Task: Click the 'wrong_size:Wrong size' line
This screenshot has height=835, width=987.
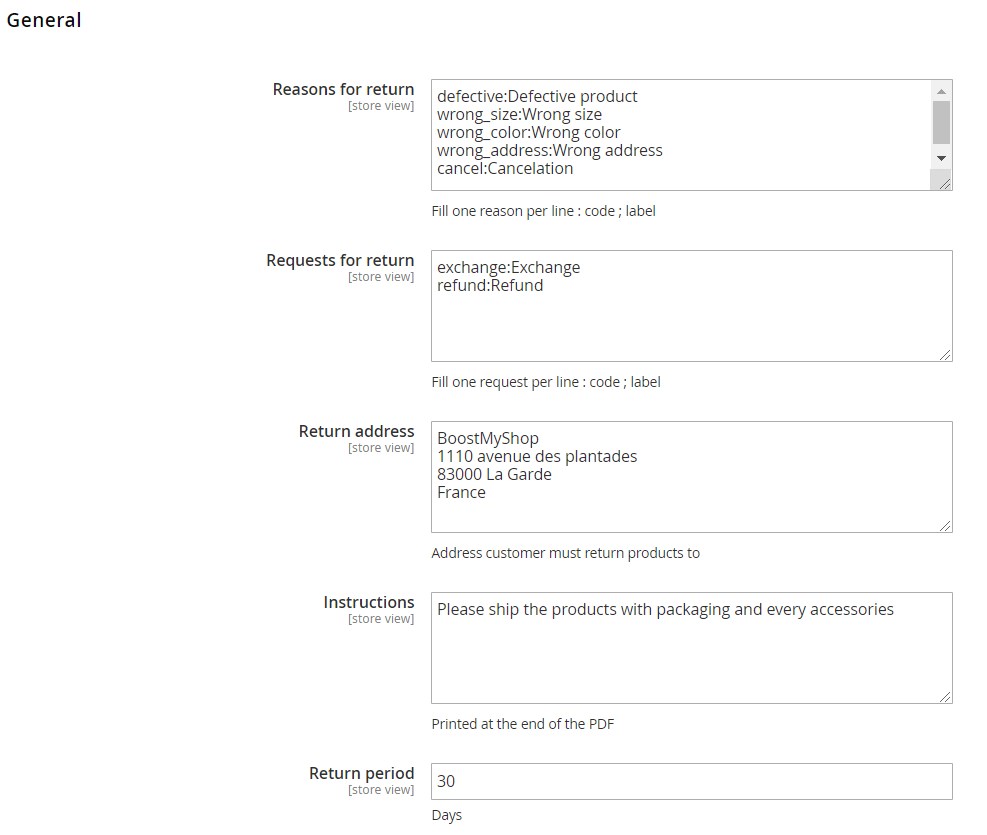Action: (x=519, y=115)
